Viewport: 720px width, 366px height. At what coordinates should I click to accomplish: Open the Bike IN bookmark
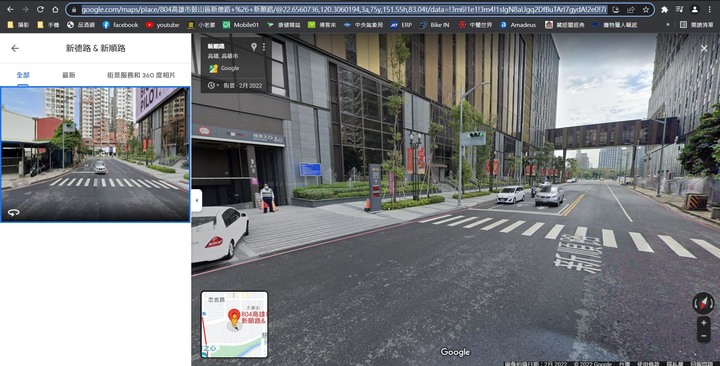(434, 25)
